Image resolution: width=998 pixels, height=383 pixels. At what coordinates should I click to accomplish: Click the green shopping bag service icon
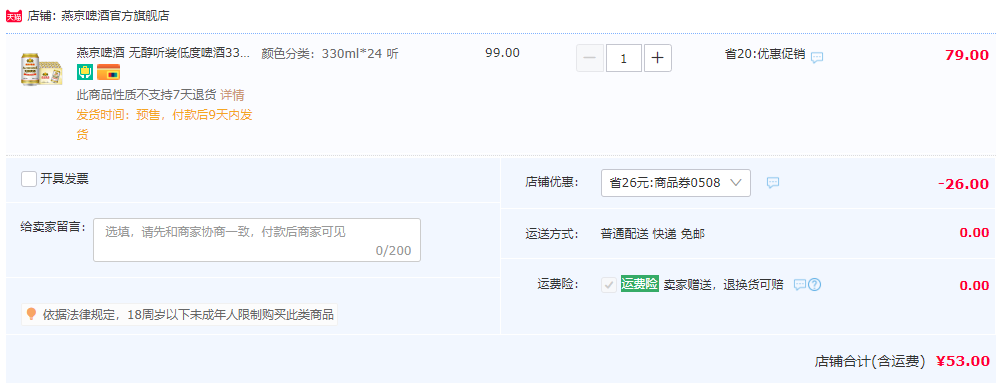tap(85, 73)
